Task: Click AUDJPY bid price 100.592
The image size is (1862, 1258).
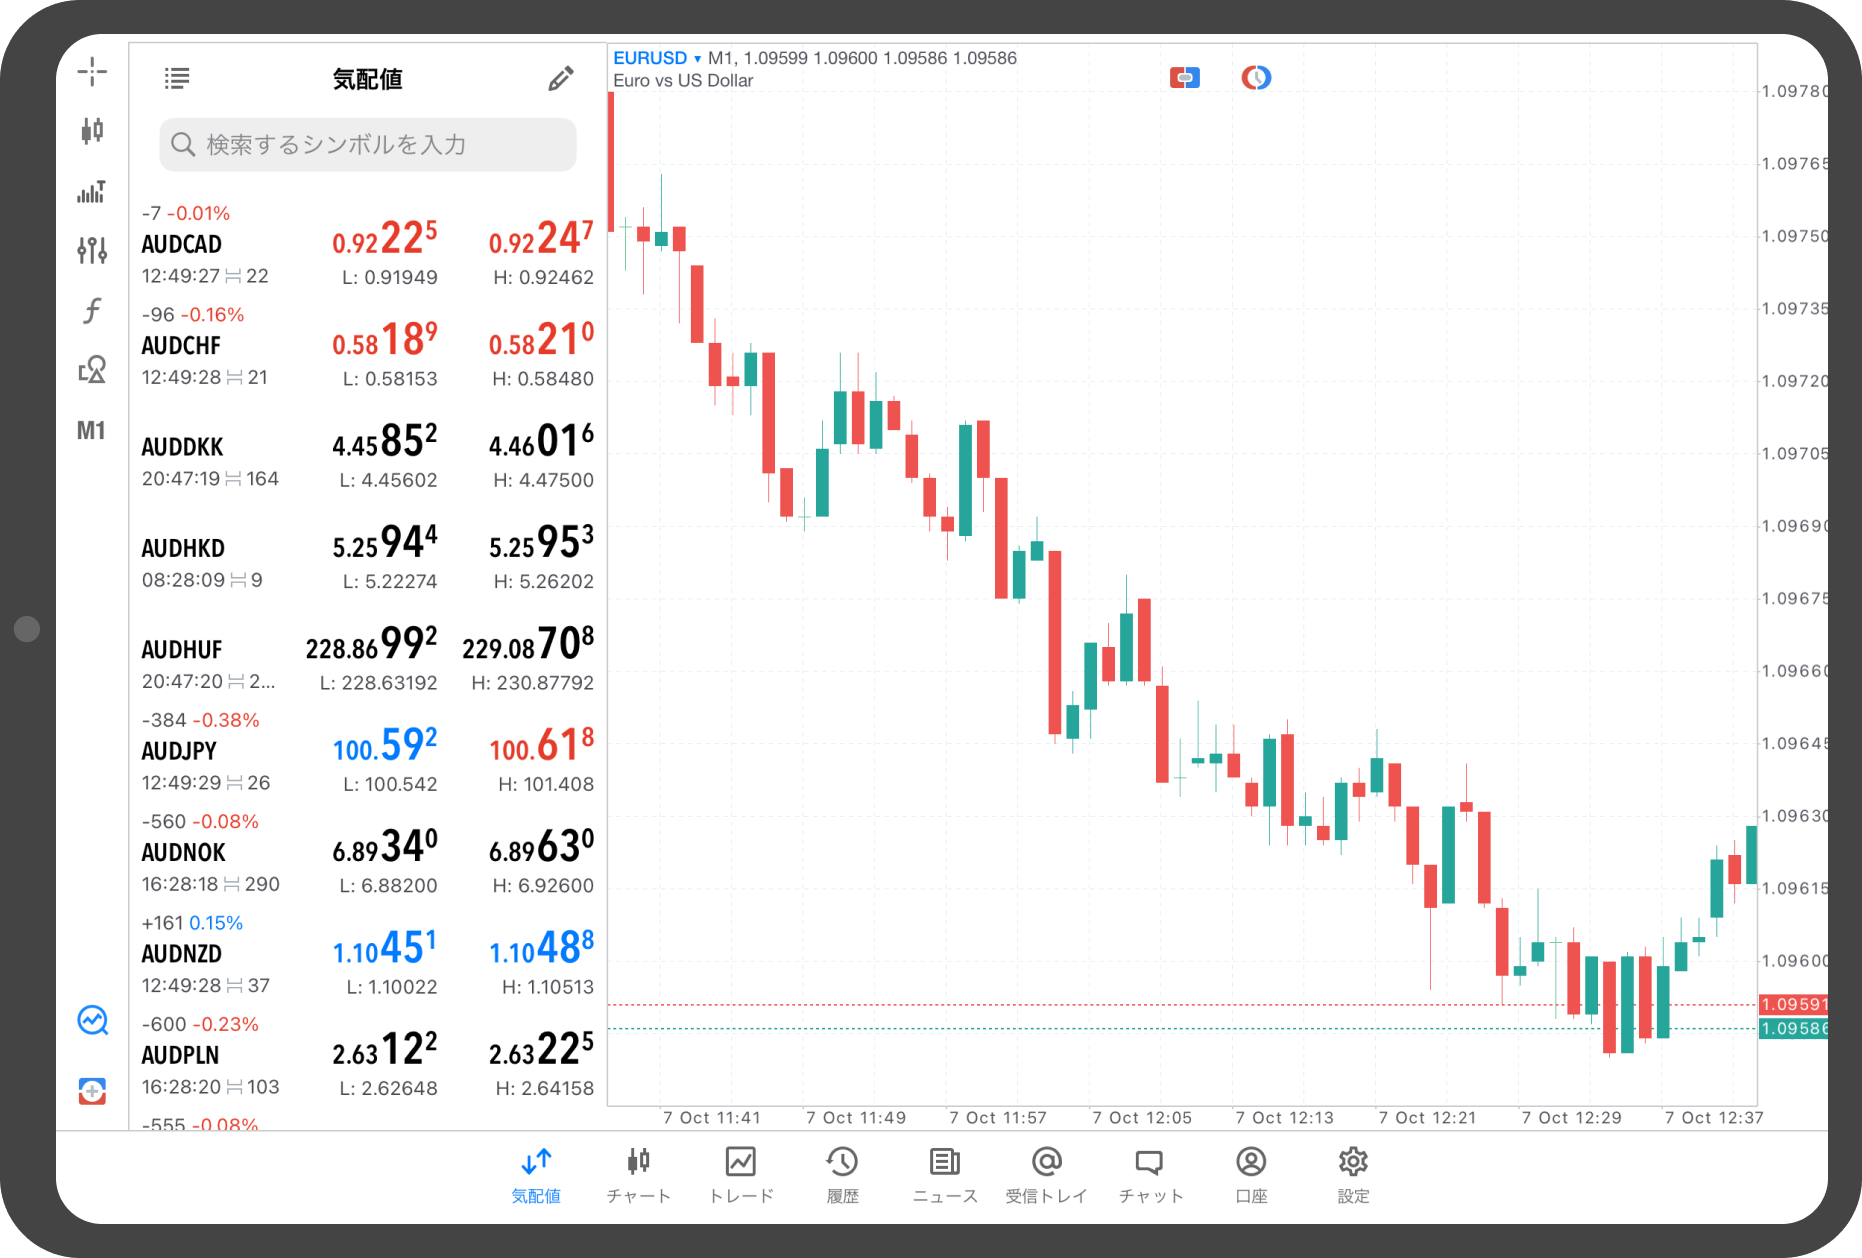Action: (x=385, y=745)
